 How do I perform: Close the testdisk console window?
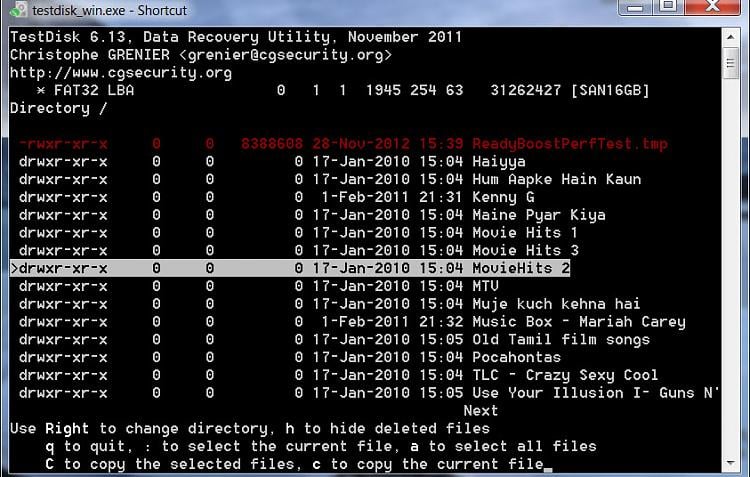[x=713, y=7]
